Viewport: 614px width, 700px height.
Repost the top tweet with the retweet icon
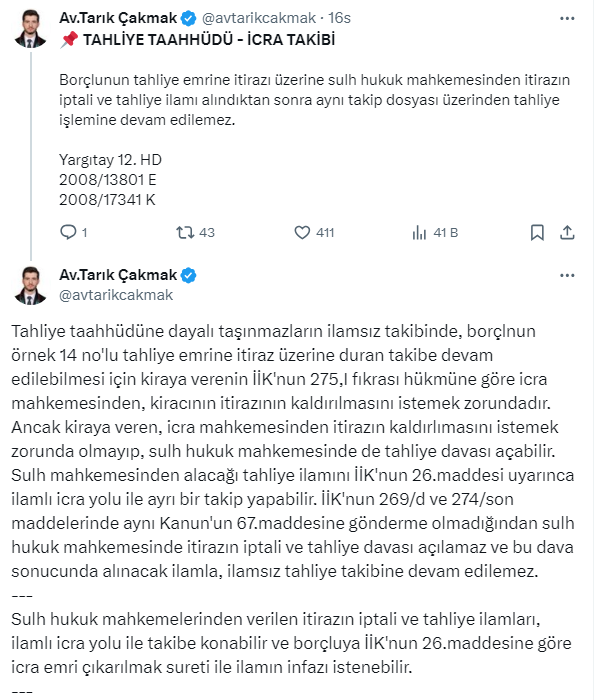tap(184, 233)
